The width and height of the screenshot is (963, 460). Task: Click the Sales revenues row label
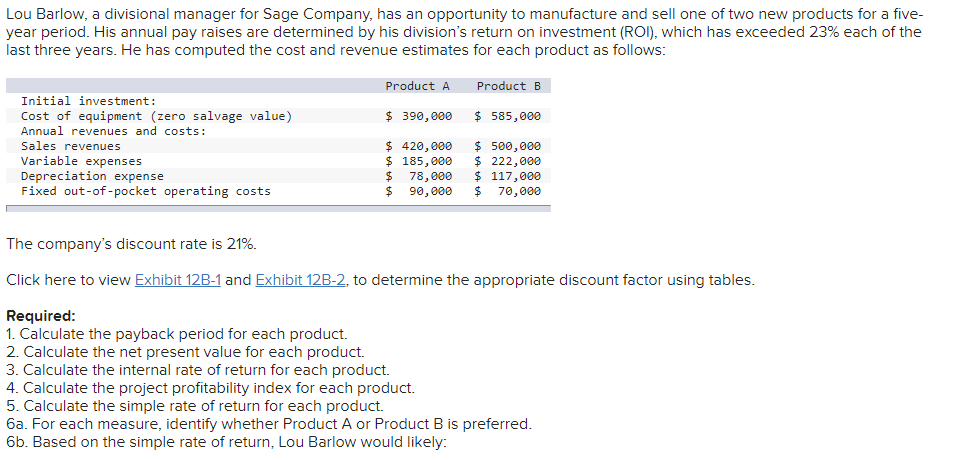click(x=71, y=146)
